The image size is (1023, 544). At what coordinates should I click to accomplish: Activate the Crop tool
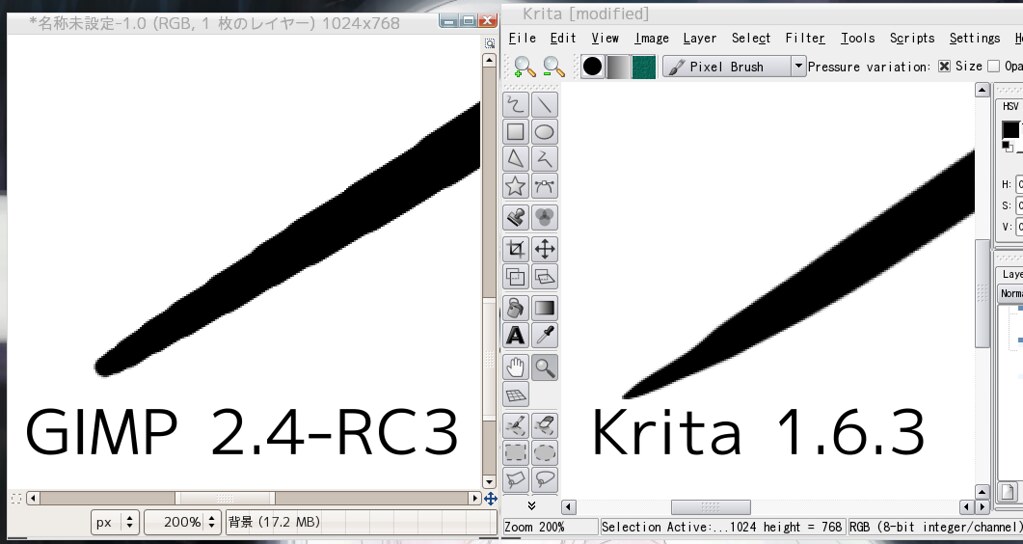tap(515, 249)
